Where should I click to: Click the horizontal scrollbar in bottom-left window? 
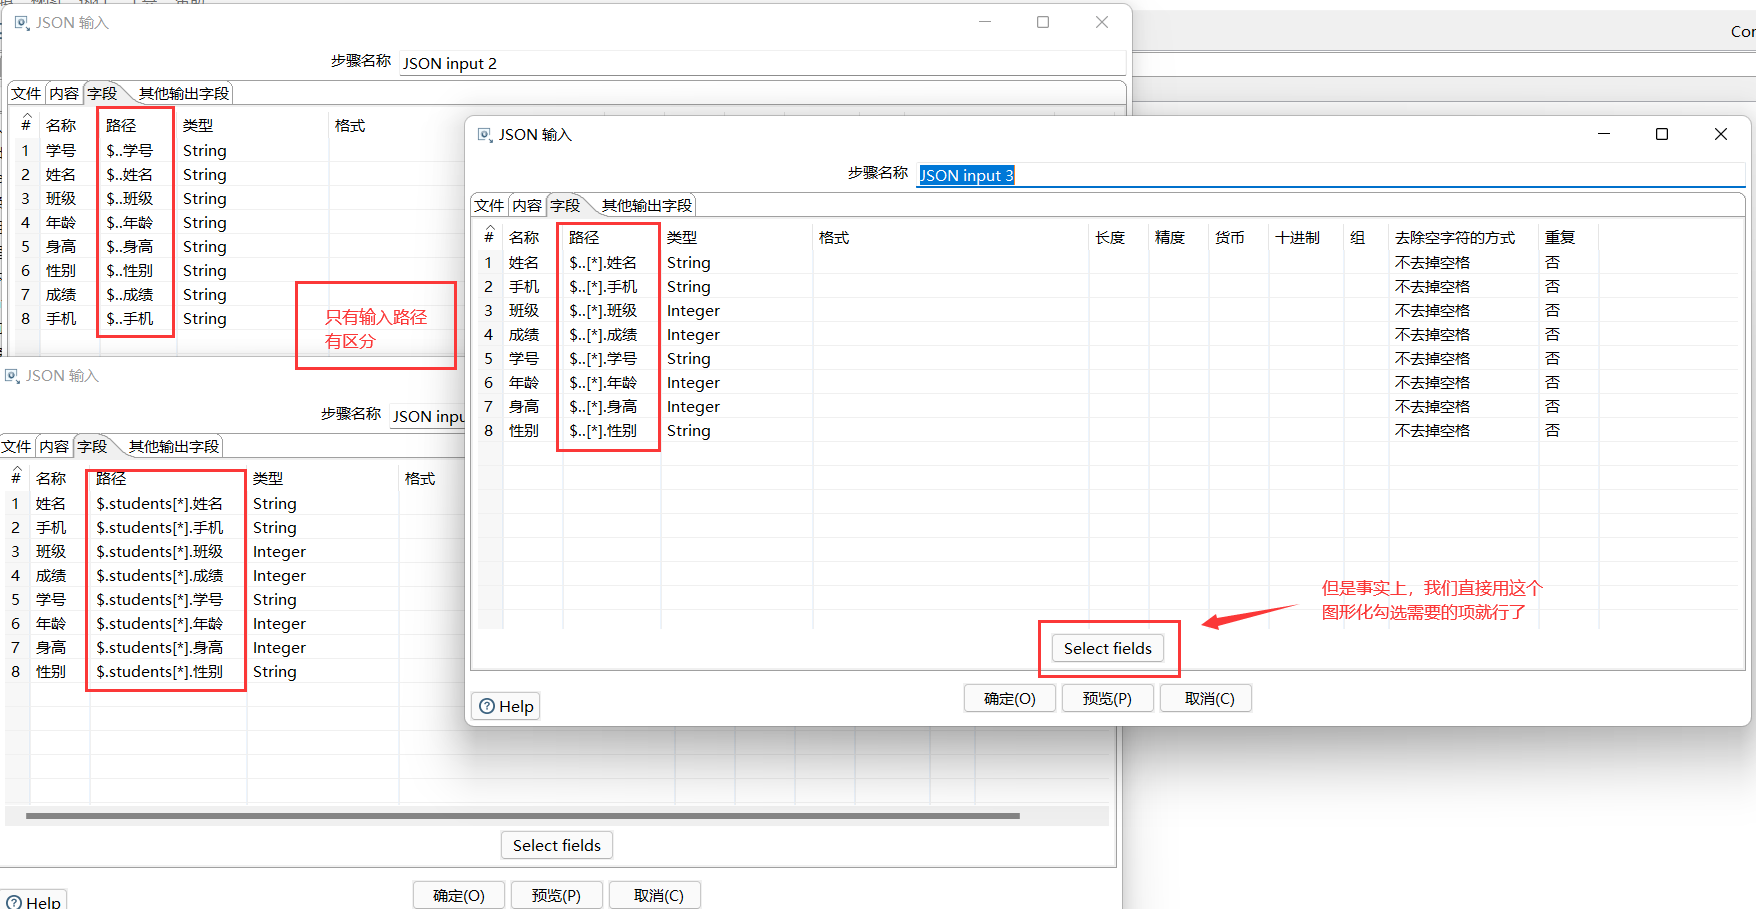[522, 816]
